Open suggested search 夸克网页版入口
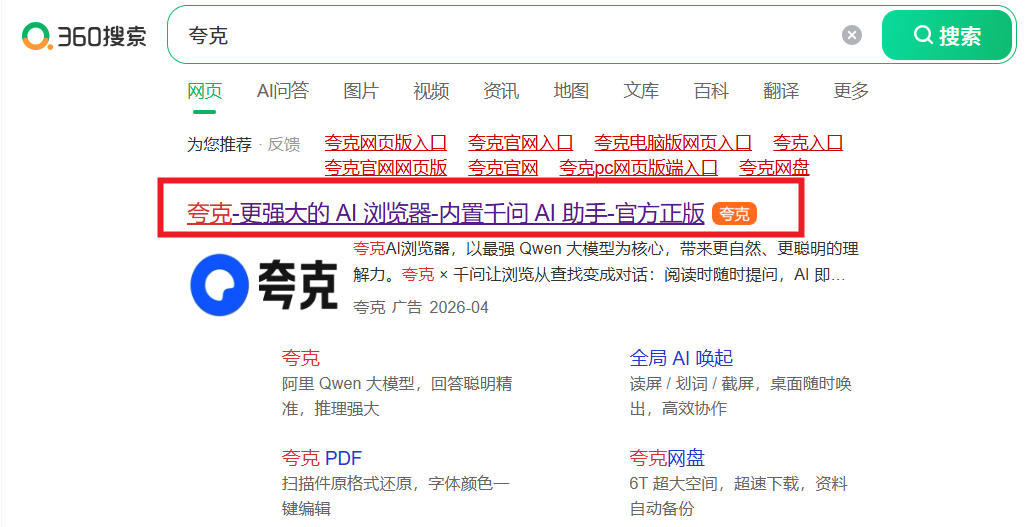1027x527 pixels. tap(385, 143)
